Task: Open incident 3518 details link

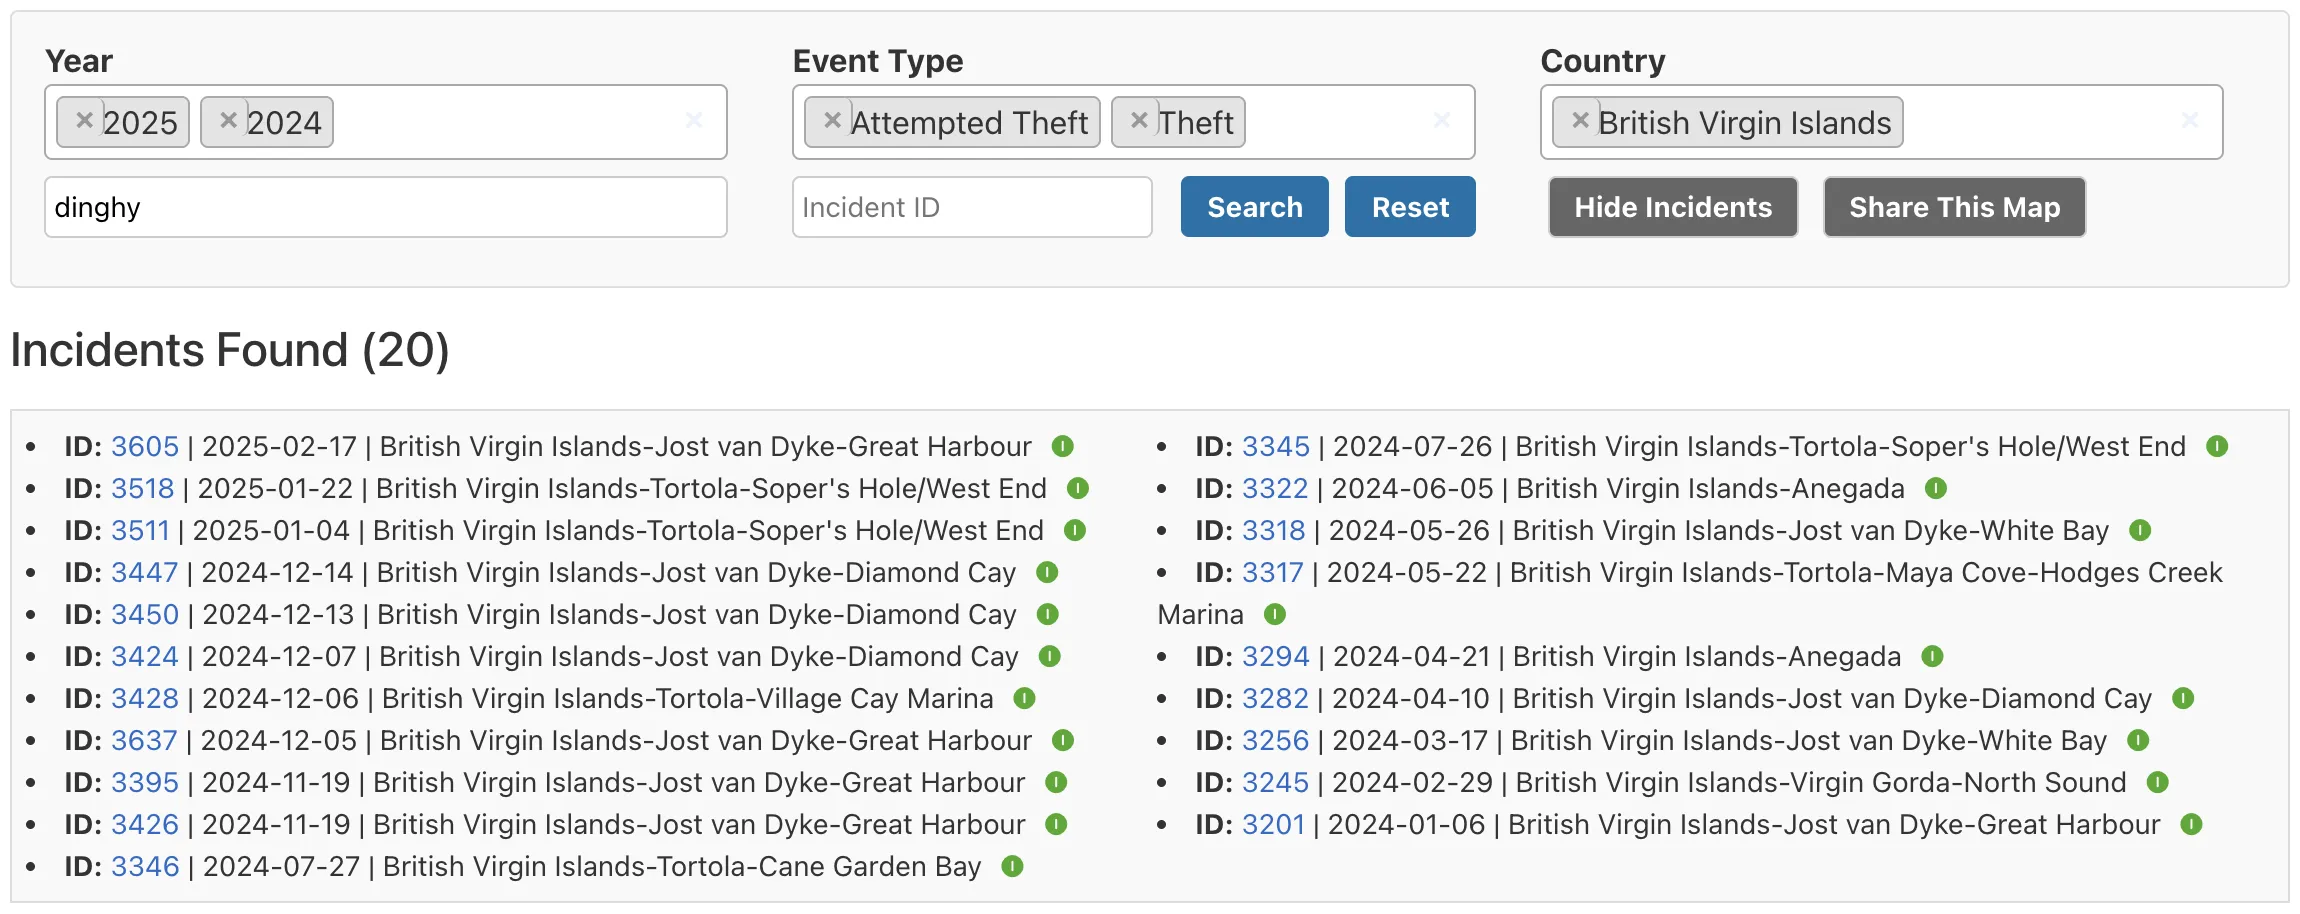Action: click(x=140, y=488)
